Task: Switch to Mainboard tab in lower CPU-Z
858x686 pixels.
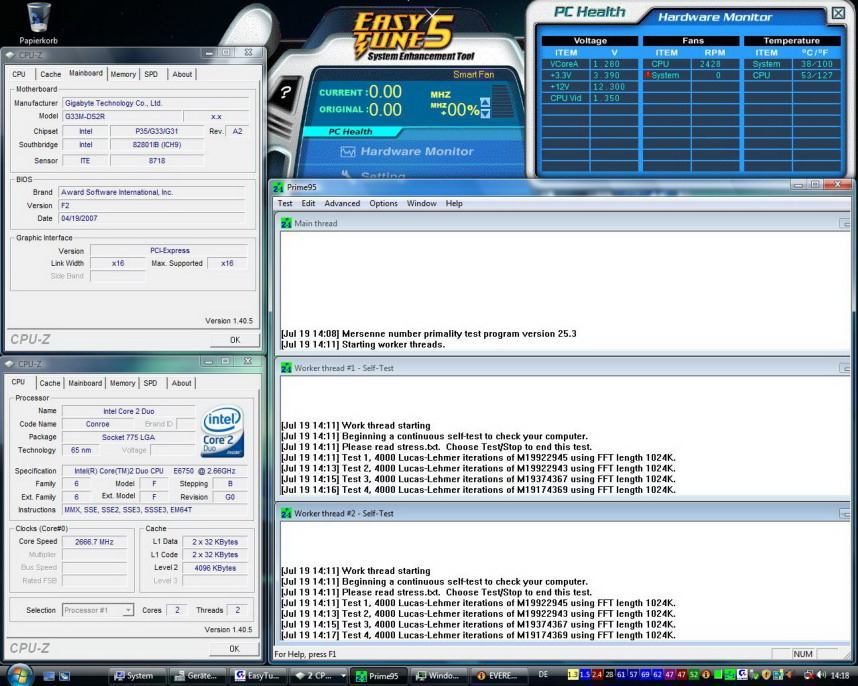Action: 85,383
